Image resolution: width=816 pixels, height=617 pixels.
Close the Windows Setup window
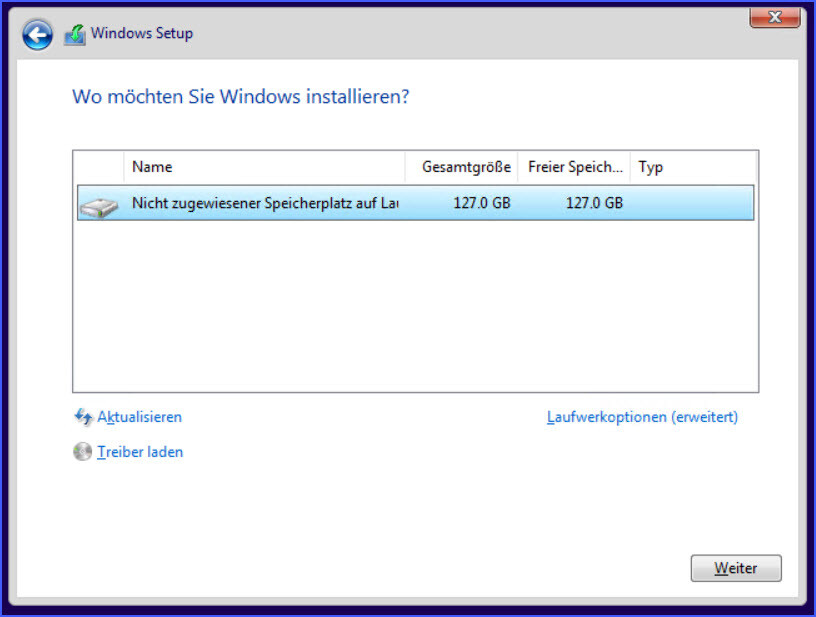point(775,17)
